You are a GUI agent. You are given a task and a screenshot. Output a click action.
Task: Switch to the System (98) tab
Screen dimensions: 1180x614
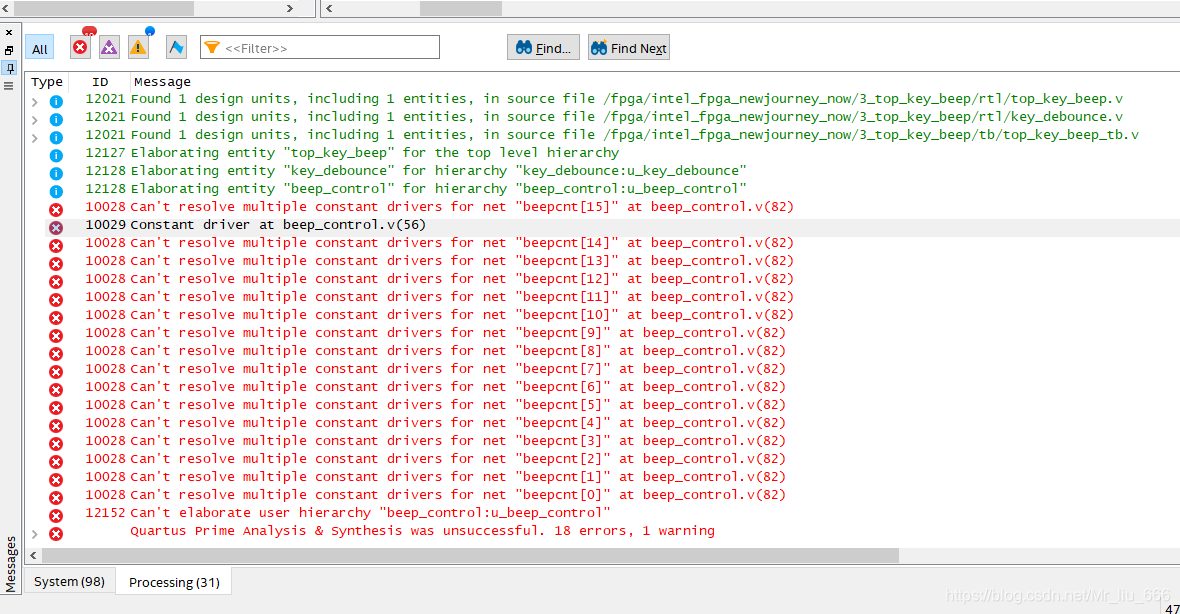pos(69,581)
